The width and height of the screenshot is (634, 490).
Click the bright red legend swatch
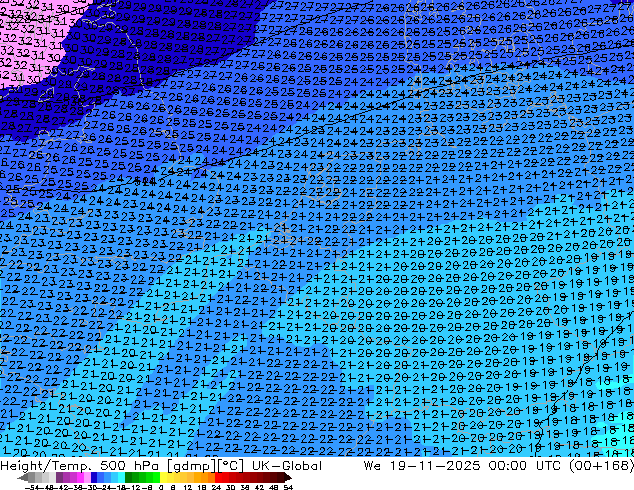point(218,478)
